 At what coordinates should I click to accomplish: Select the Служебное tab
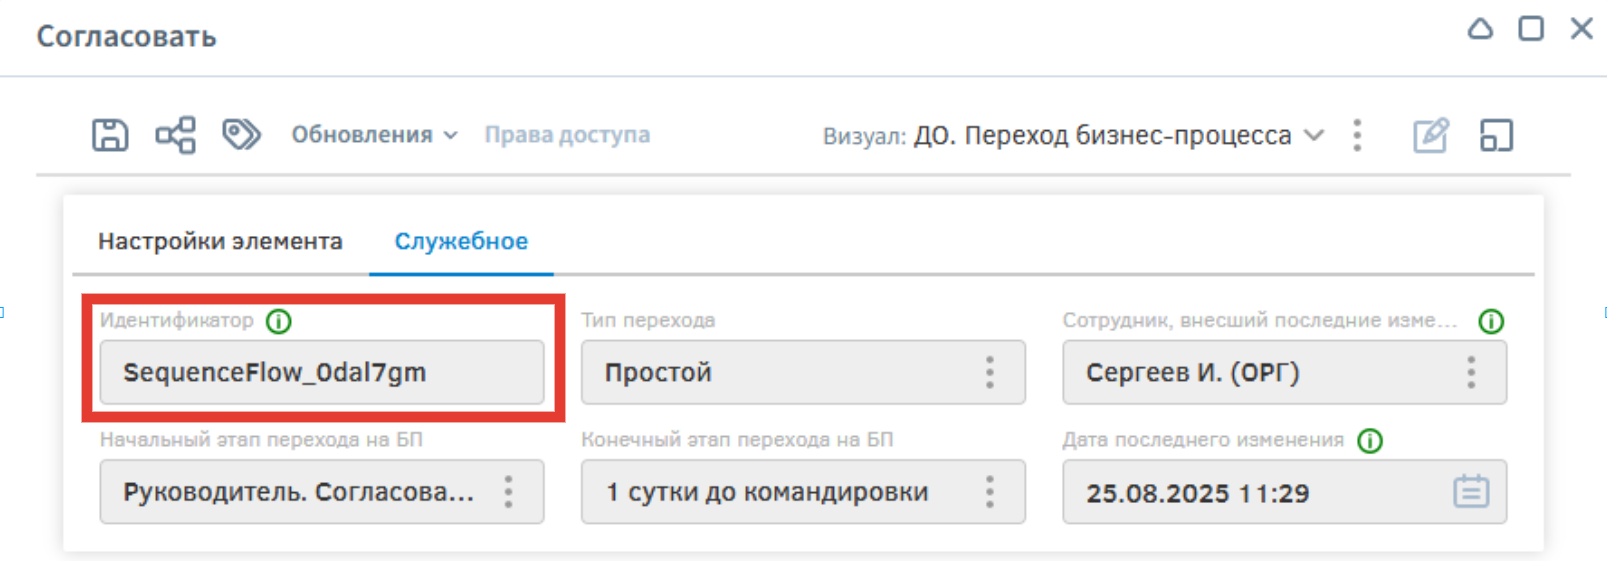pyautogui.click(x=461, y=241)
